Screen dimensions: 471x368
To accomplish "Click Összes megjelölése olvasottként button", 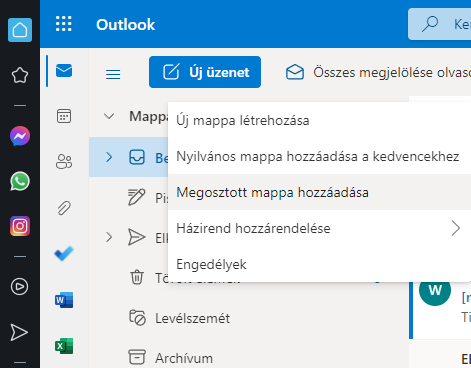I will tap(378, 72).
